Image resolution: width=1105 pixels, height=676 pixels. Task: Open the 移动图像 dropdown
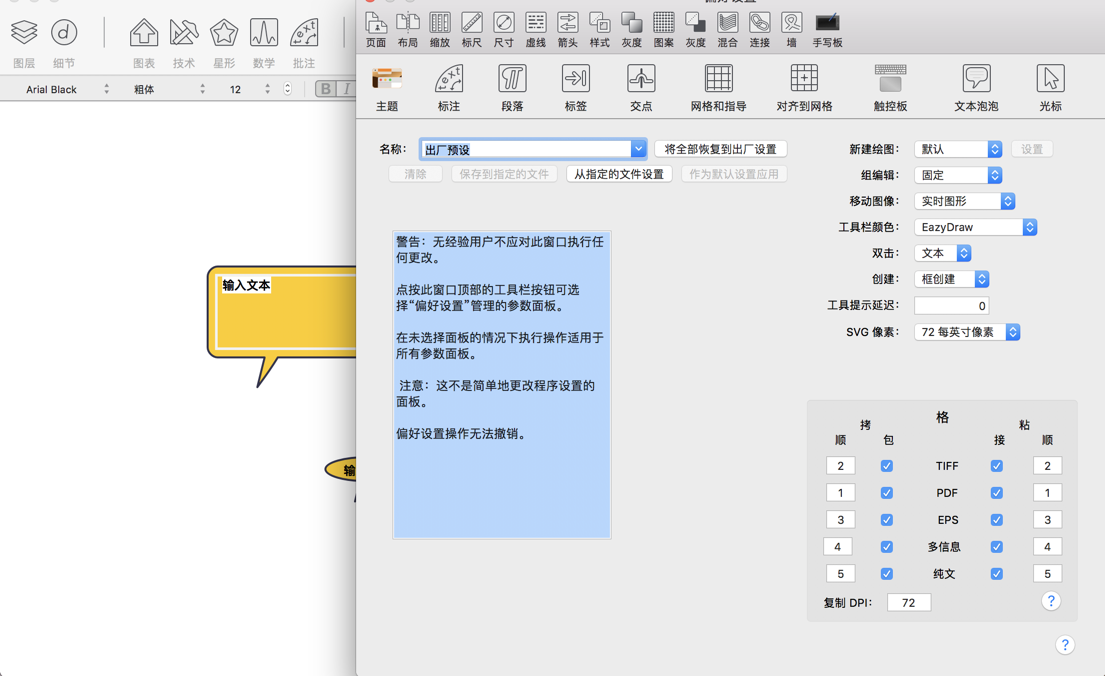click(964, 201)
